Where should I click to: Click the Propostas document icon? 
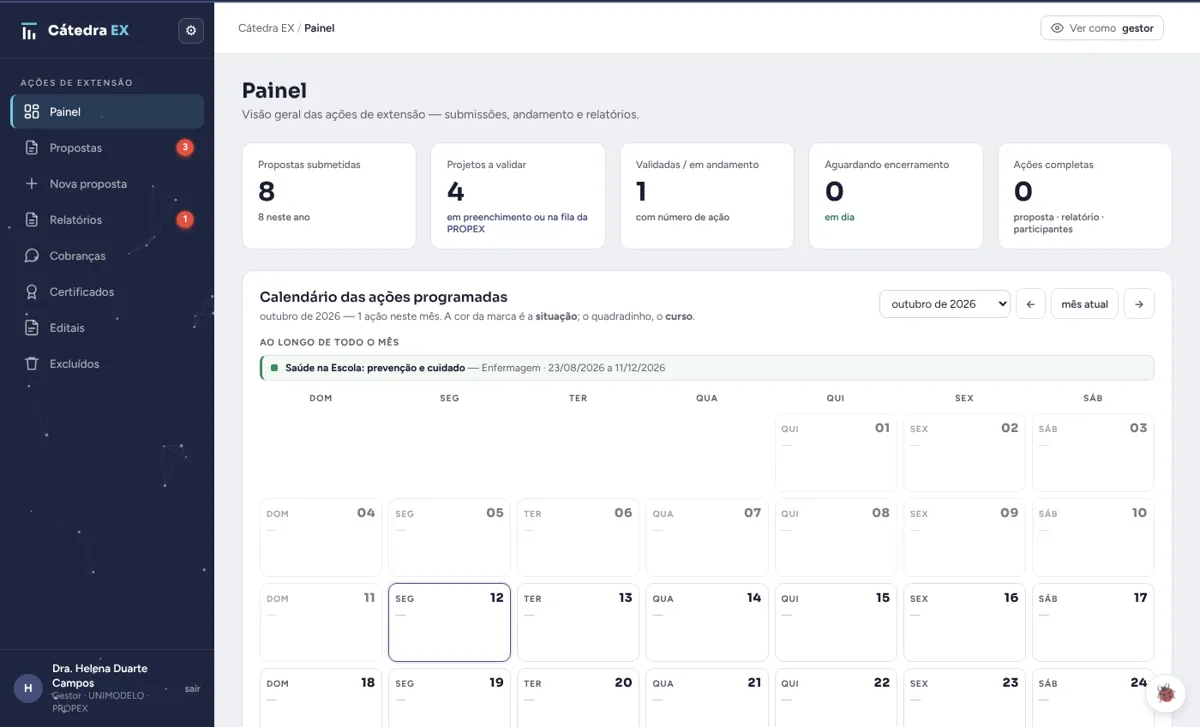coord(32,148)
